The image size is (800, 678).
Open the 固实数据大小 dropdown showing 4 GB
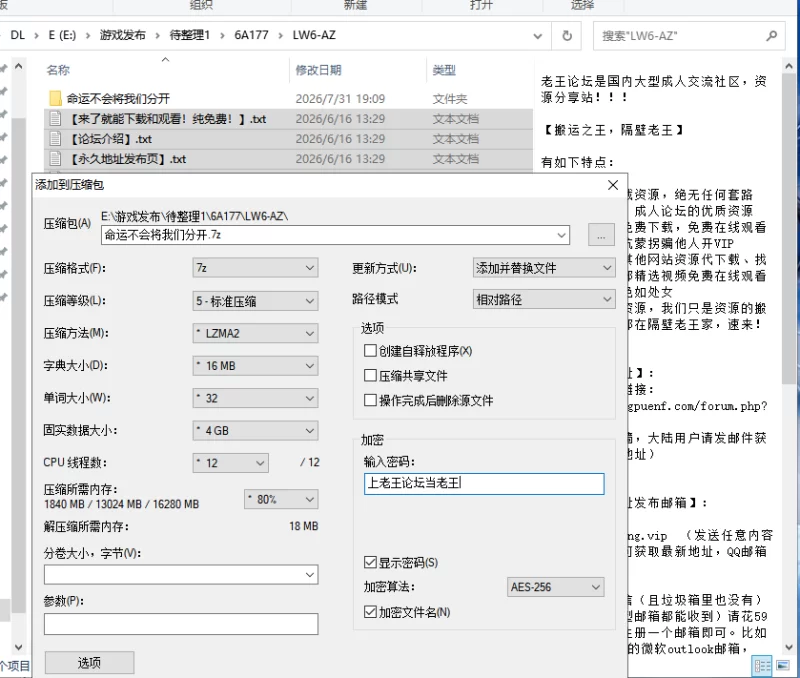(255, 431)
